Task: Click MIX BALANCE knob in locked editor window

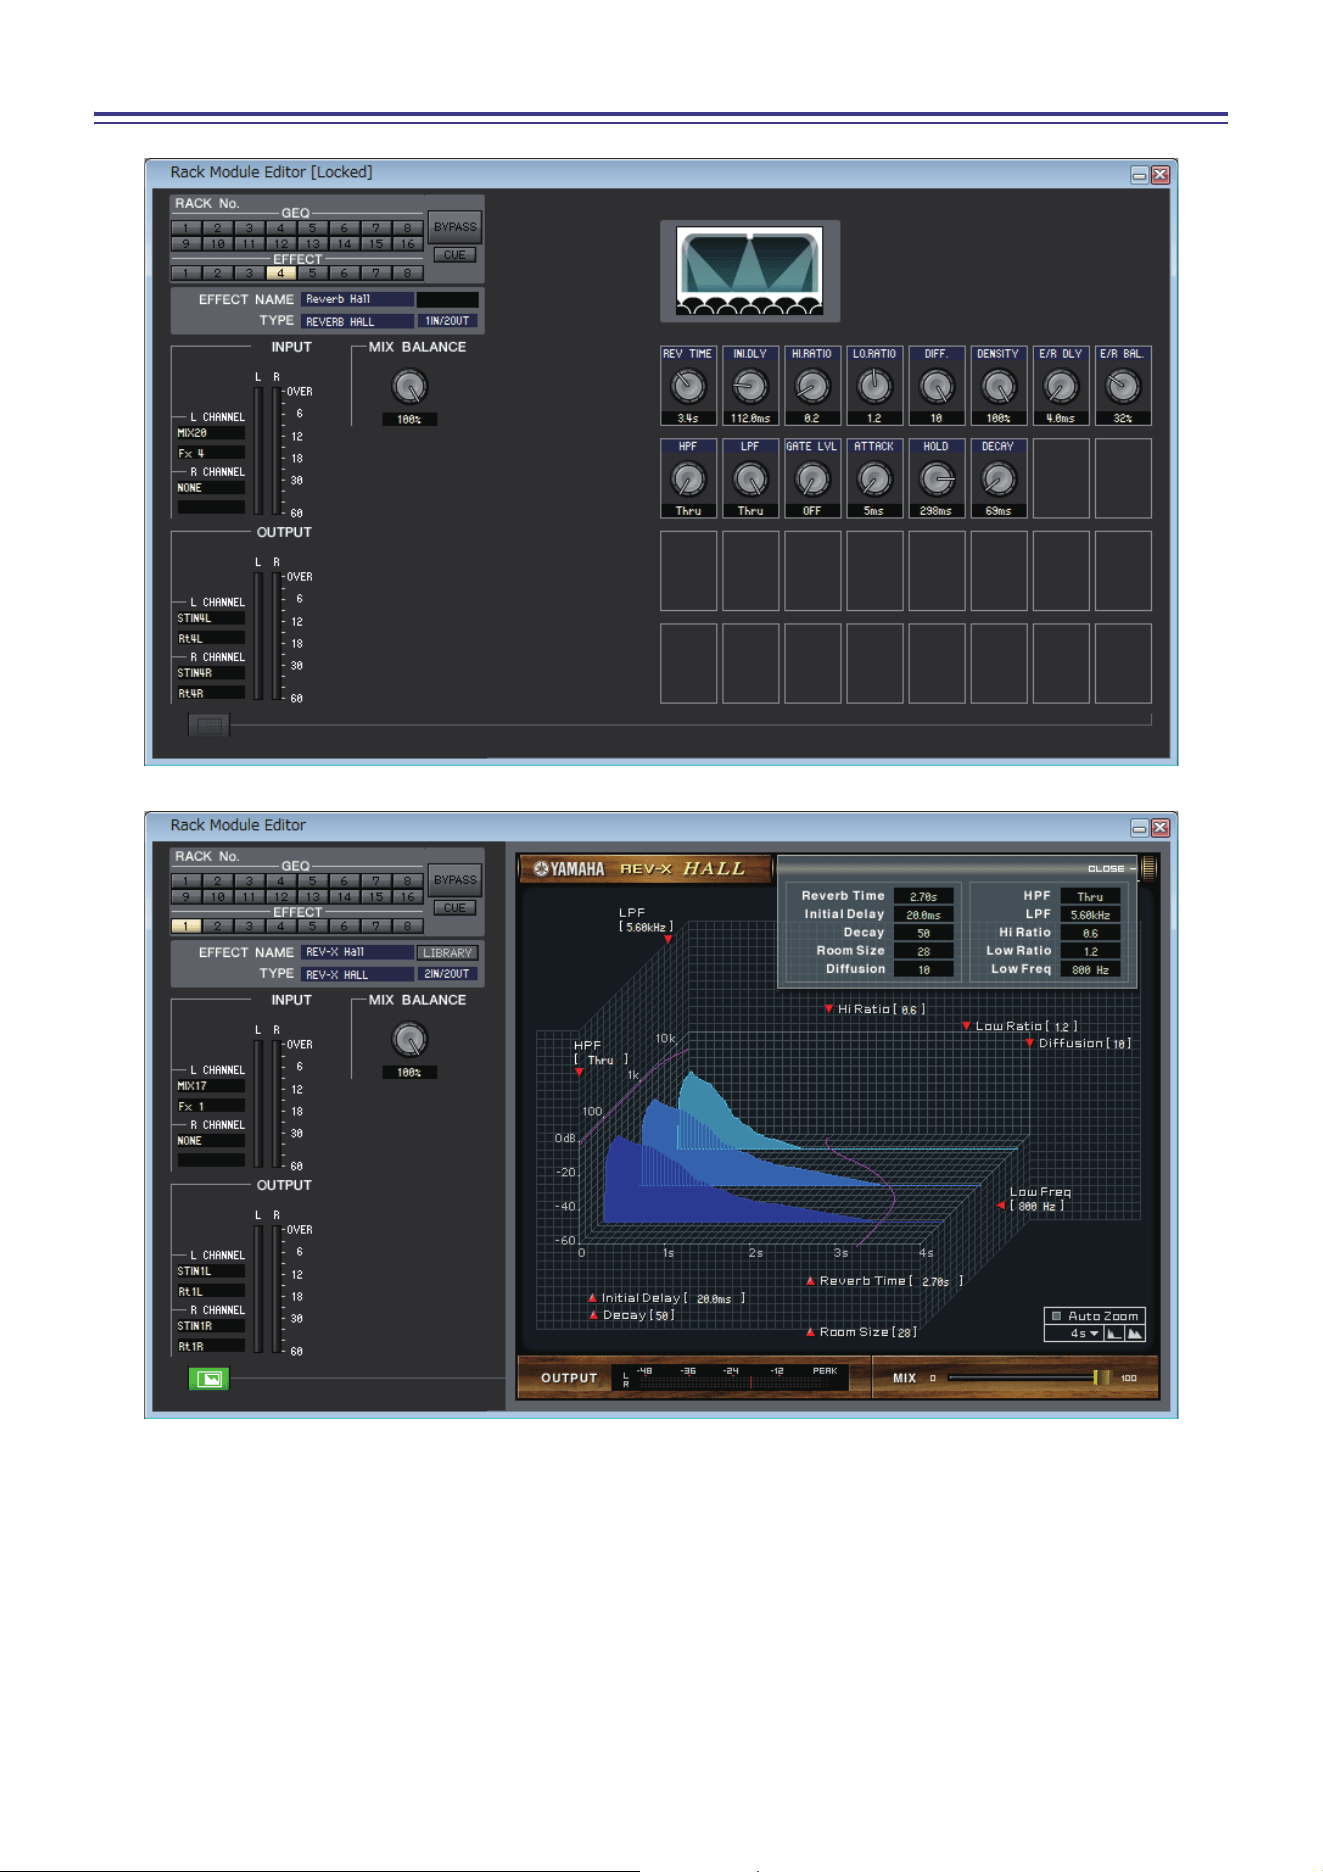Action: pyautogui.click(x=409, y=387)
